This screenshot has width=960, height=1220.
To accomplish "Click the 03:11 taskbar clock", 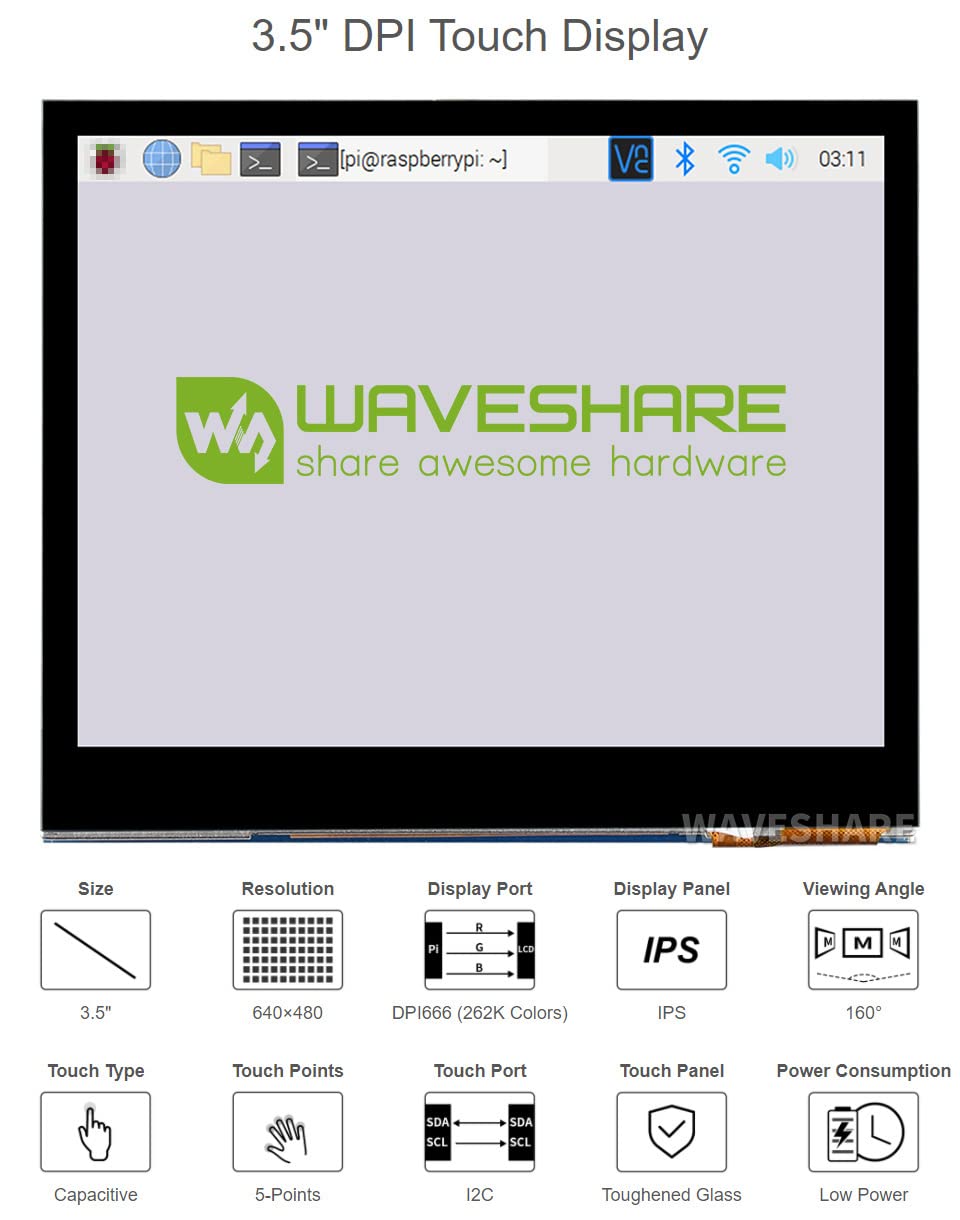I will click(842, 159).
